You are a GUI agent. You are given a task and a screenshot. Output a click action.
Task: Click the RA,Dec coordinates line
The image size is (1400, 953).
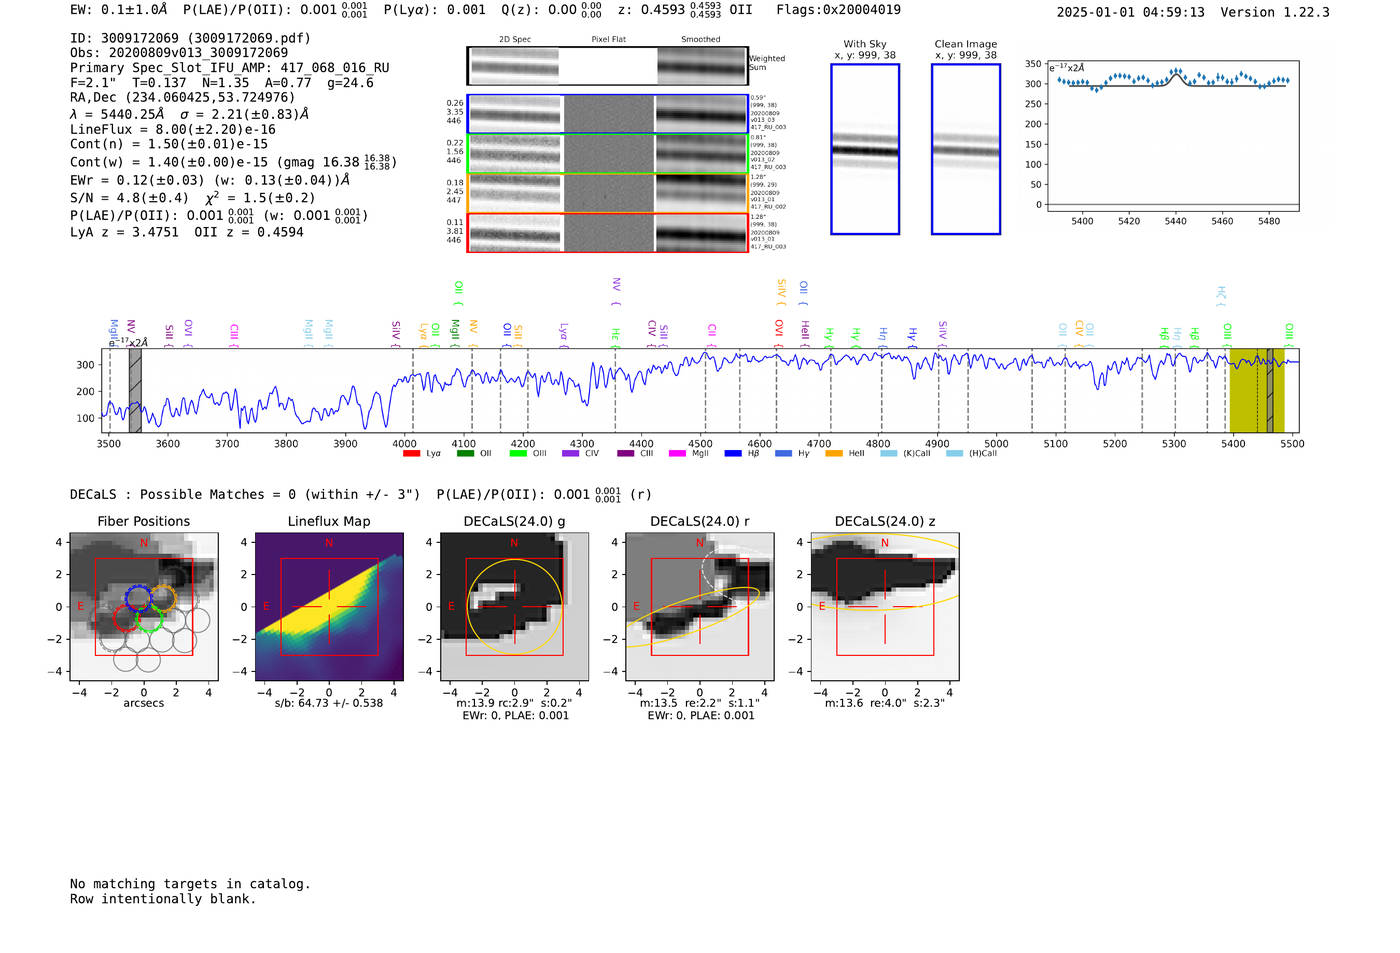[x=183, y=98]
